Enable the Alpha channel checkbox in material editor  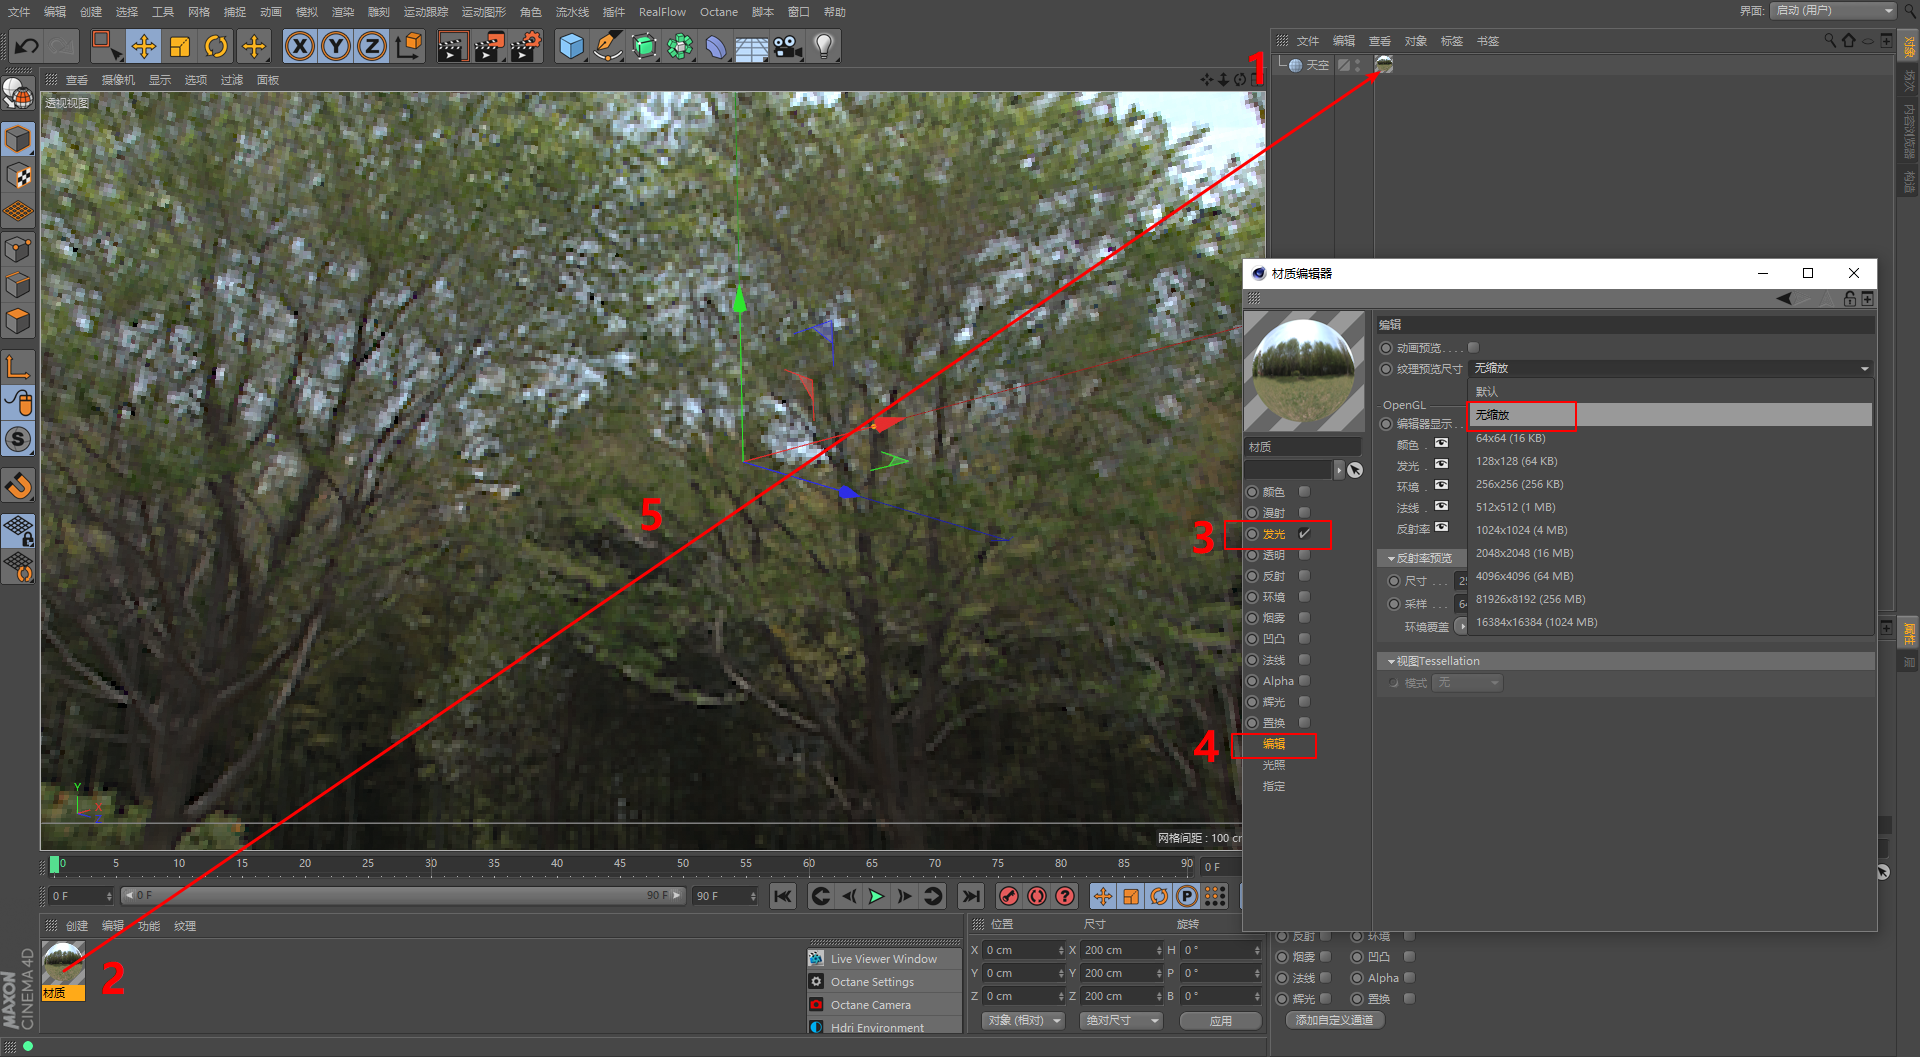point(1304,681)
